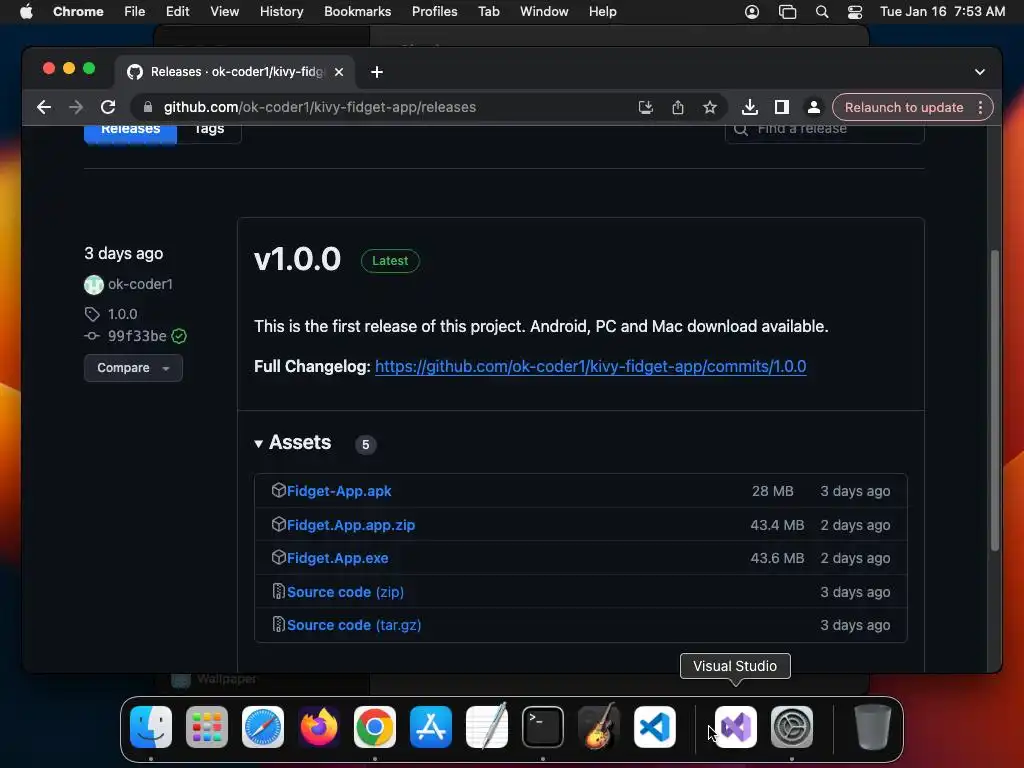Download Fidget.App.exe asset
The height and width of the screenshot is (768, 1024).
tap(338, 558)
